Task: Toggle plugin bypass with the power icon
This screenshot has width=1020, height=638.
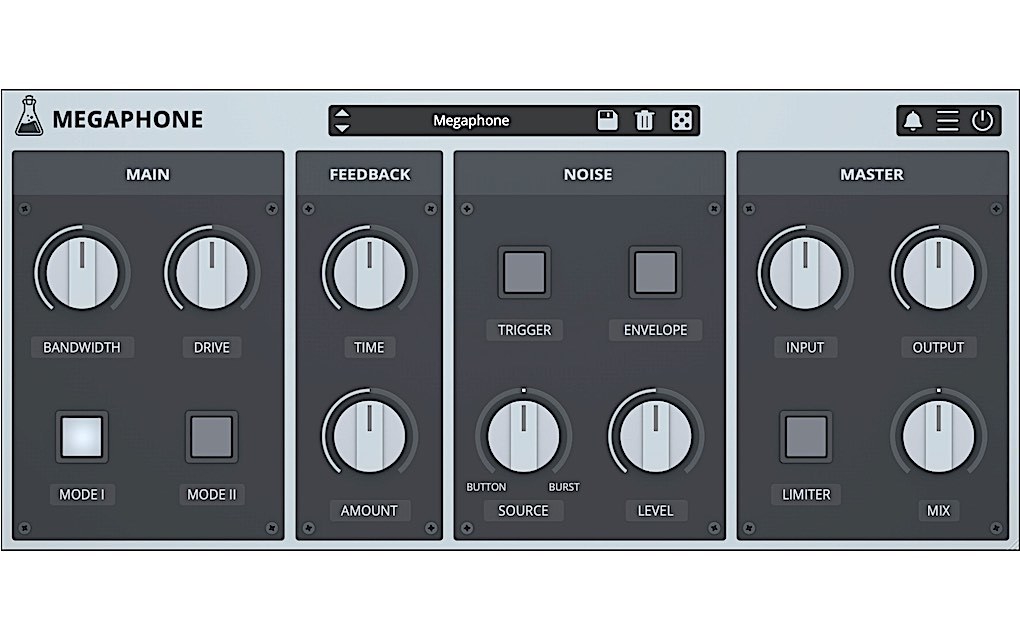Action: coord(981,120)
